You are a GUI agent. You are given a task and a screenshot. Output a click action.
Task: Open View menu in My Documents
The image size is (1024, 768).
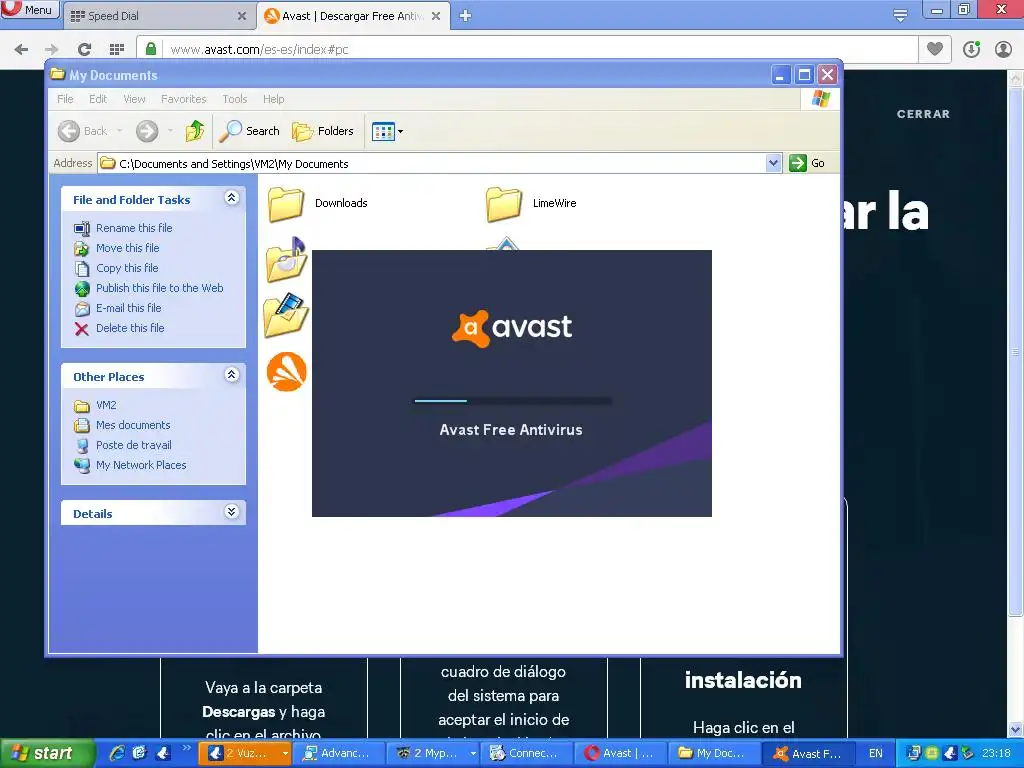(134, 99)
